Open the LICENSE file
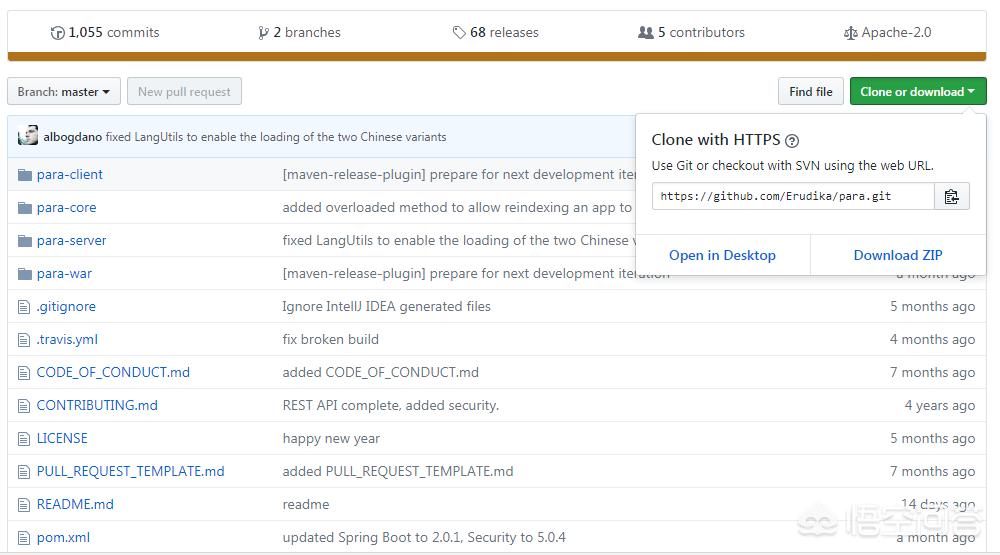 62,439
